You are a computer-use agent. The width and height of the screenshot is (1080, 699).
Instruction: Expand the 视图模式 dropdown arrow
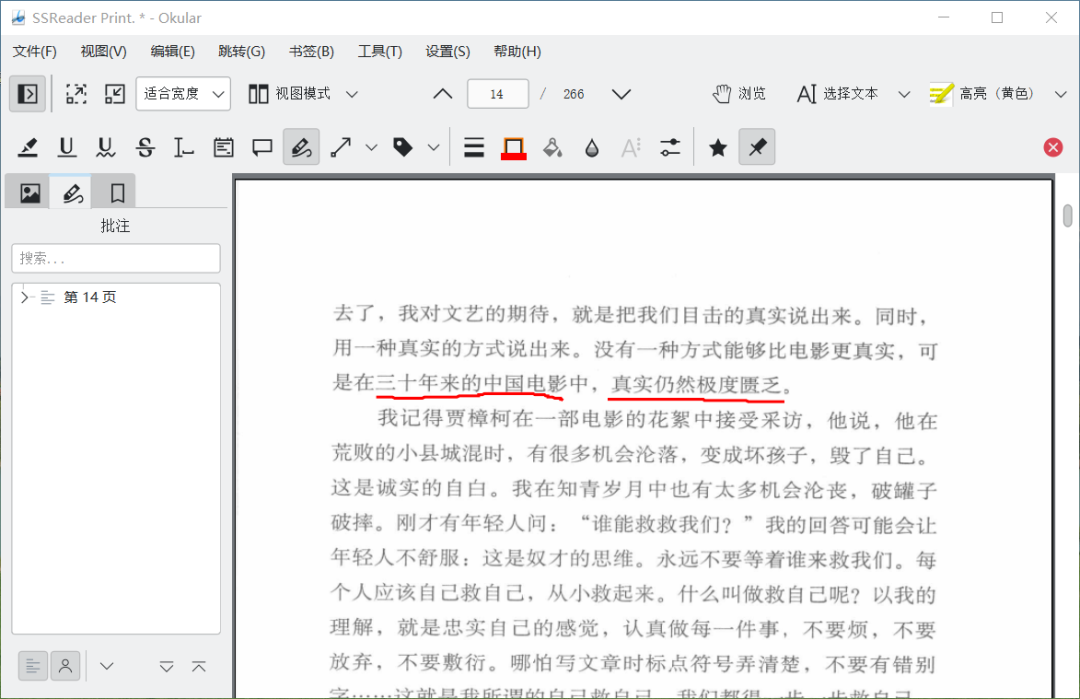(352, 94)
